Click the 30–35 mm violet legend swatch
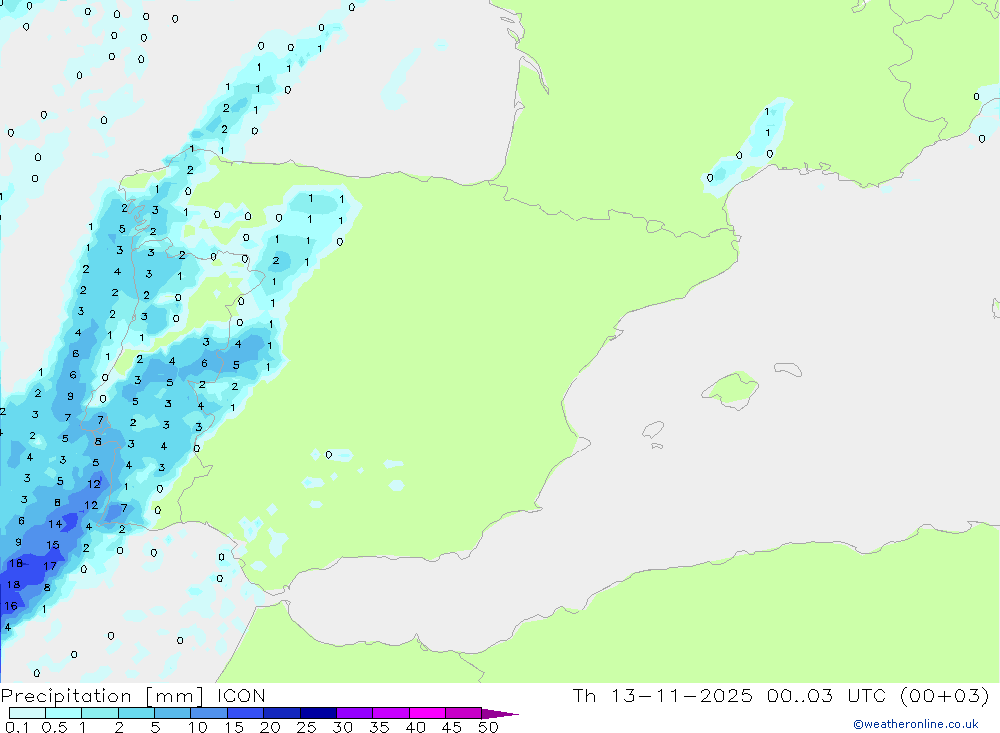Viewport: 1000px width, 733px height. tap(354, 713)
